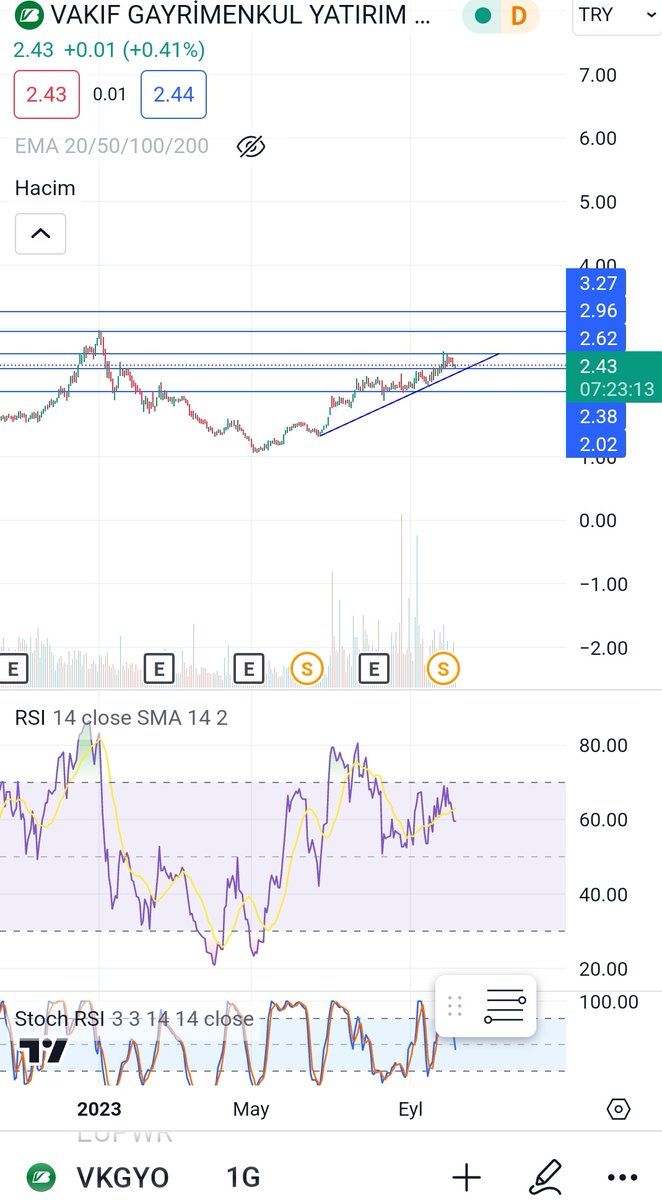Click the Eyl date axis label
Image resolution: width=662 pixels, height=1200 pixels.
pyautogui.click(x=411, y=1110)
